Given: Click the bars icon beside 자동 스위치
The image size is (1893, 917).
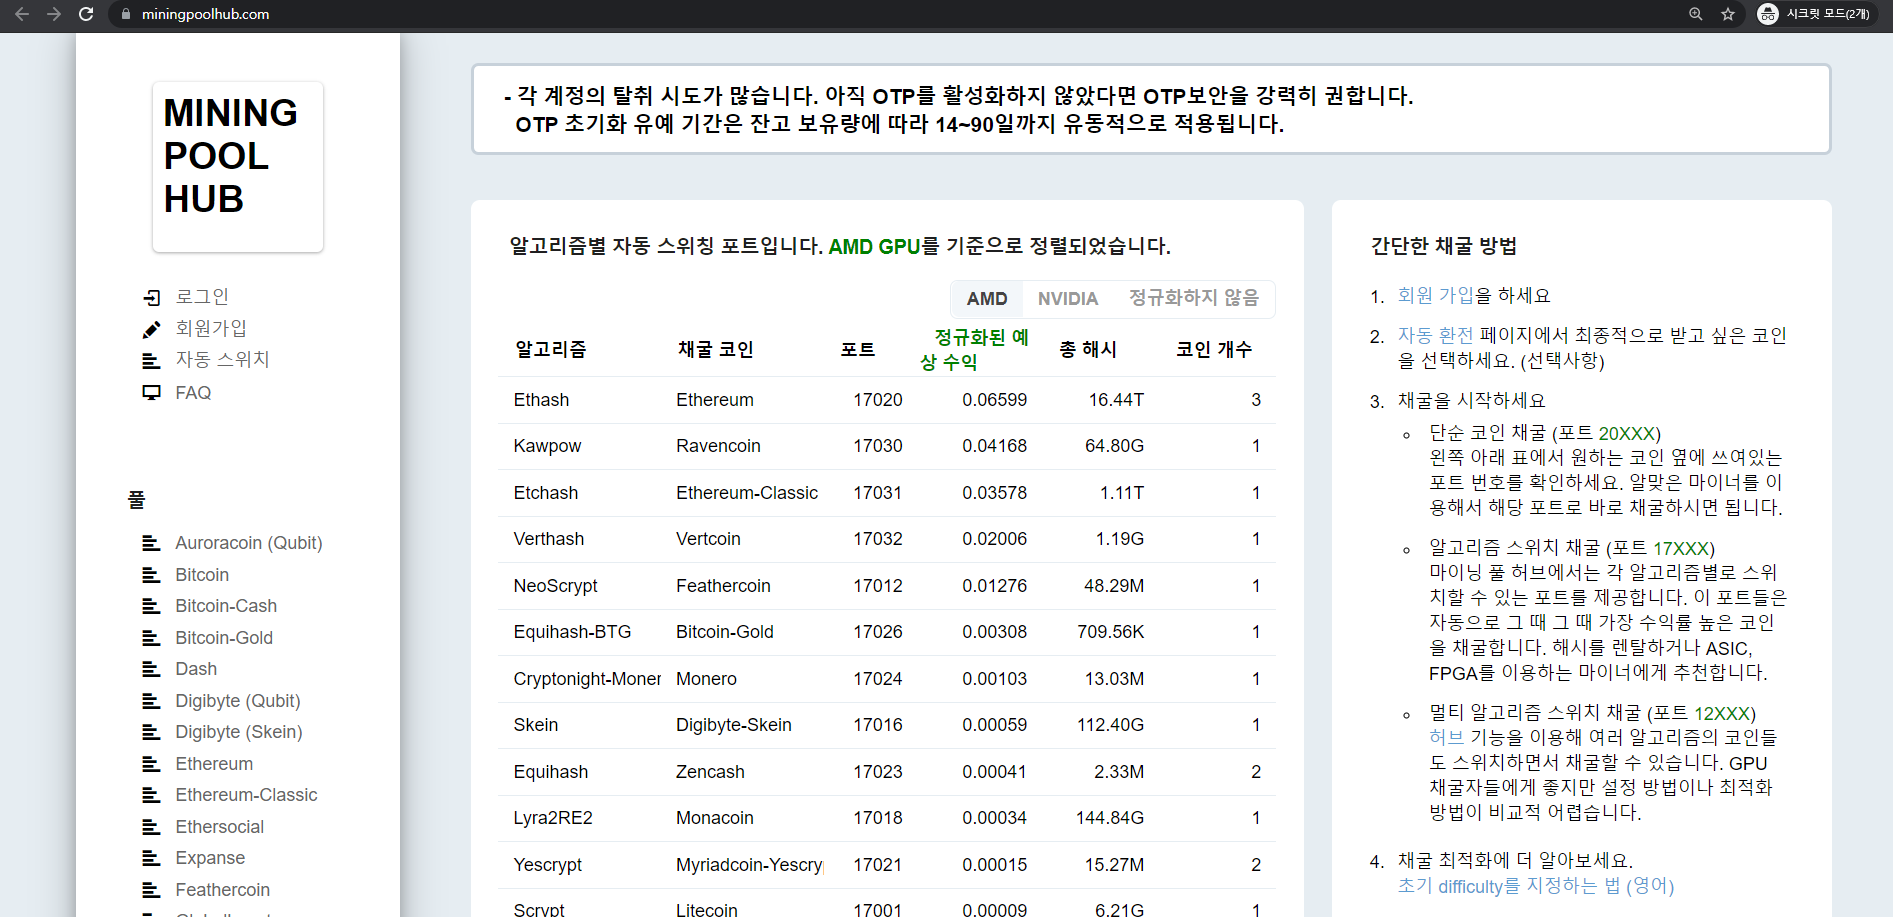Looking at the screenshot, I should pyautogui.click(x=151, y=360).
